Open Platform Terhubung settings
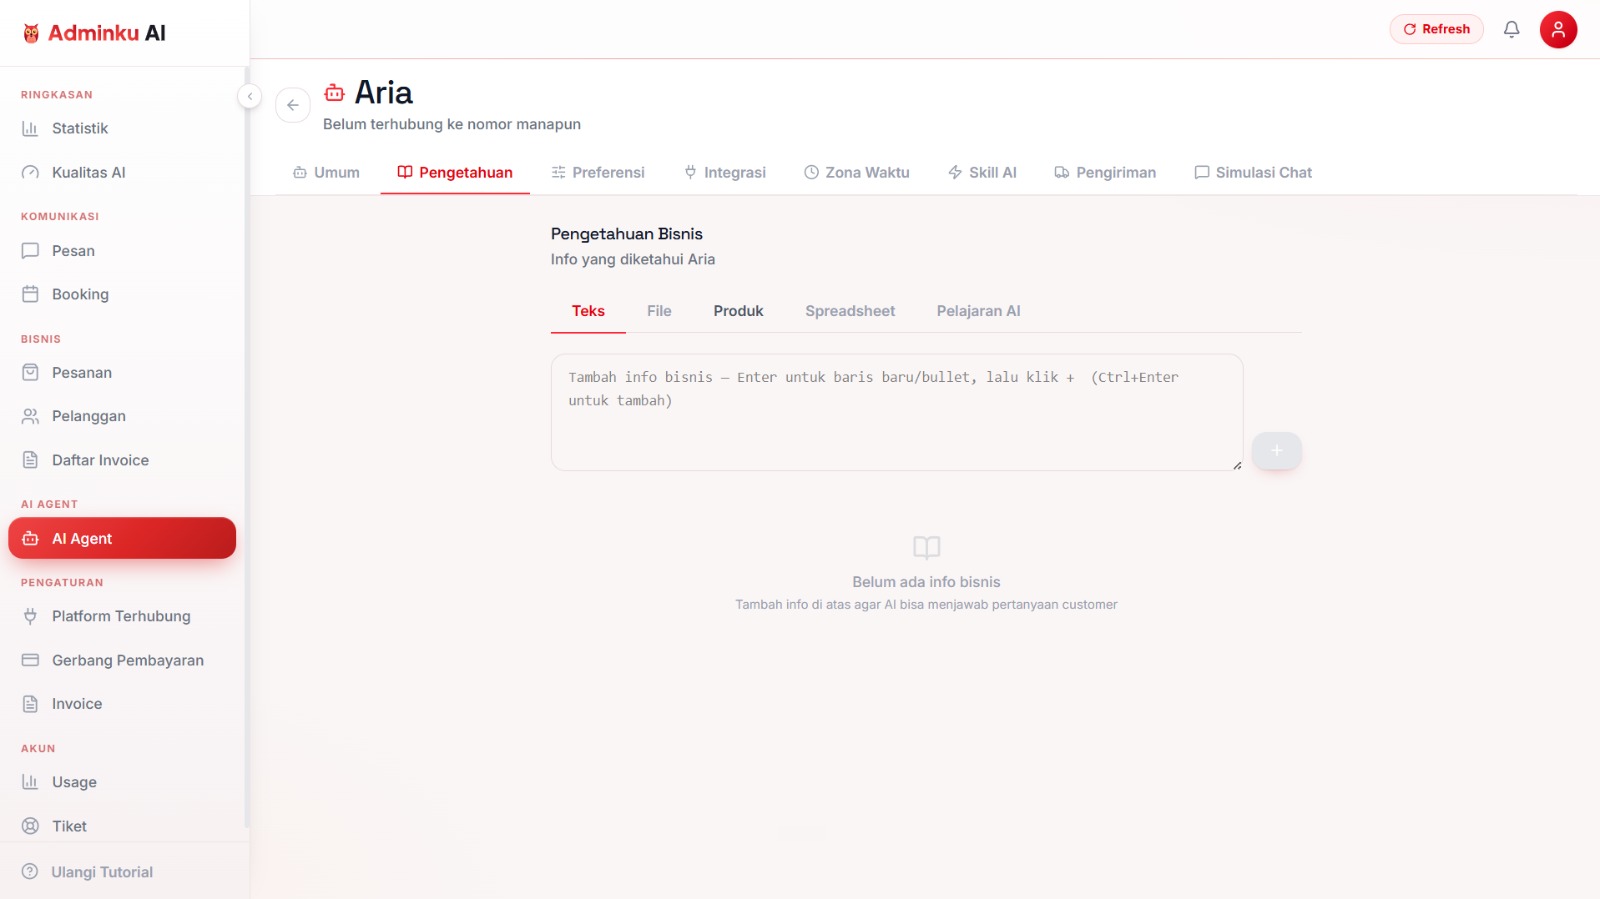Screen dimensions: 1600x899 122,616
